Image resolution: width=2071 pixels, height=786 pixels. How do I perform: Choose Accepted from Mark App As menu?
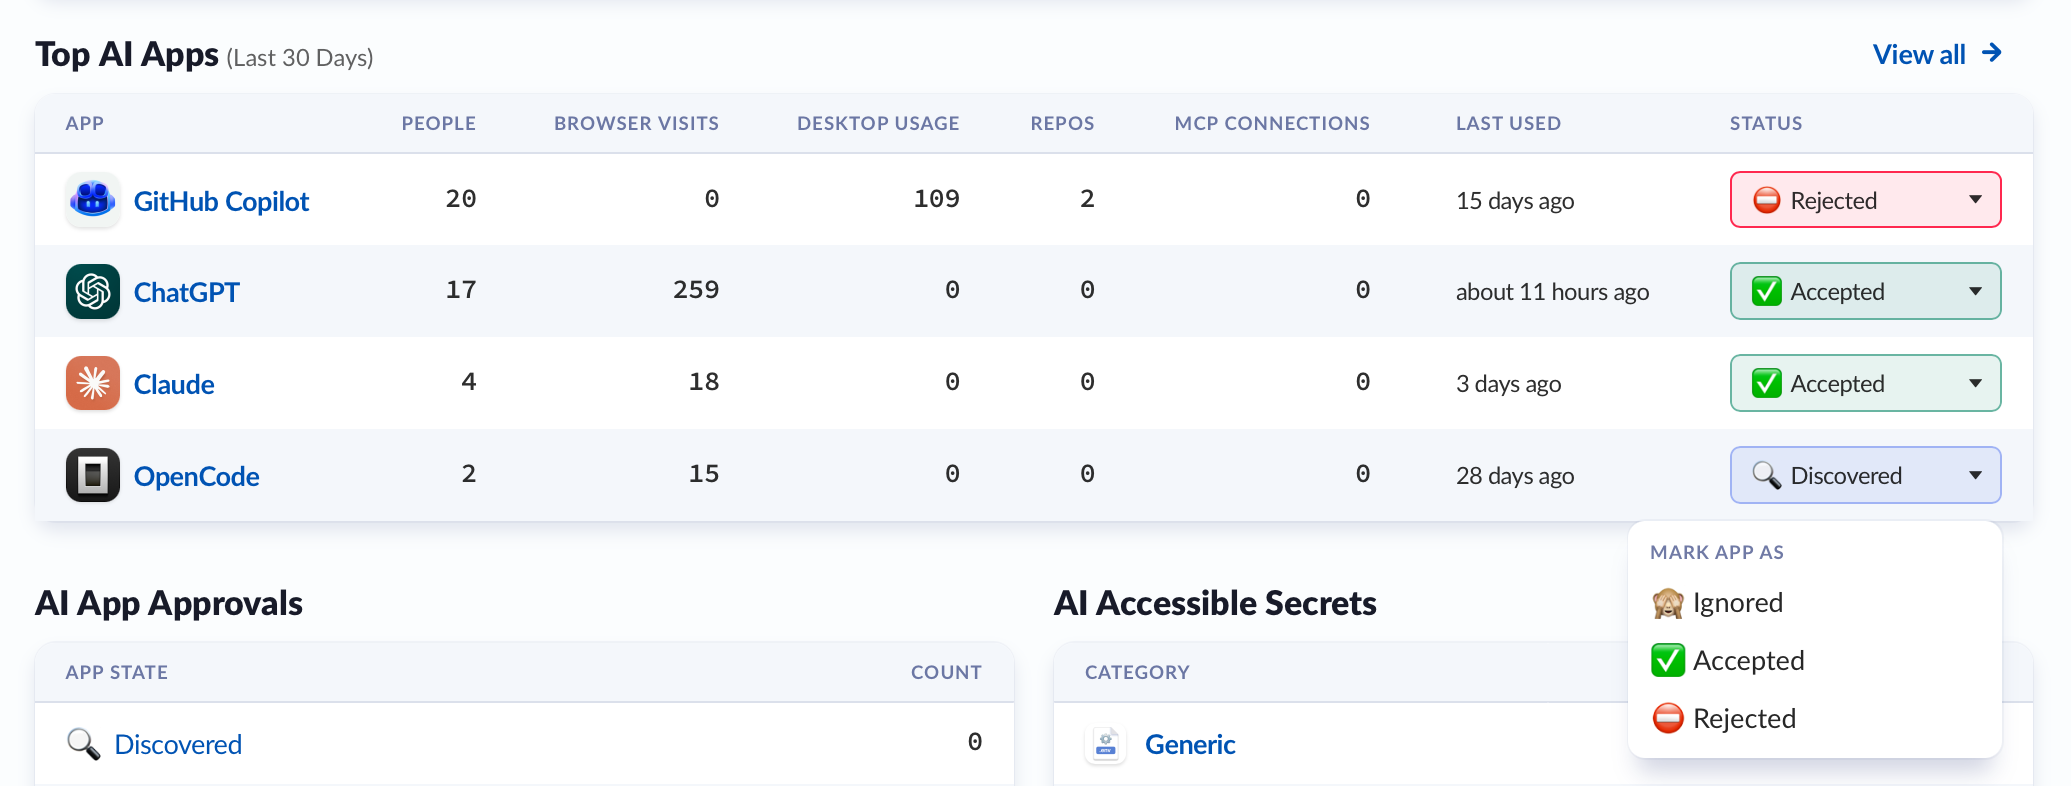[x=1748, y=661]
